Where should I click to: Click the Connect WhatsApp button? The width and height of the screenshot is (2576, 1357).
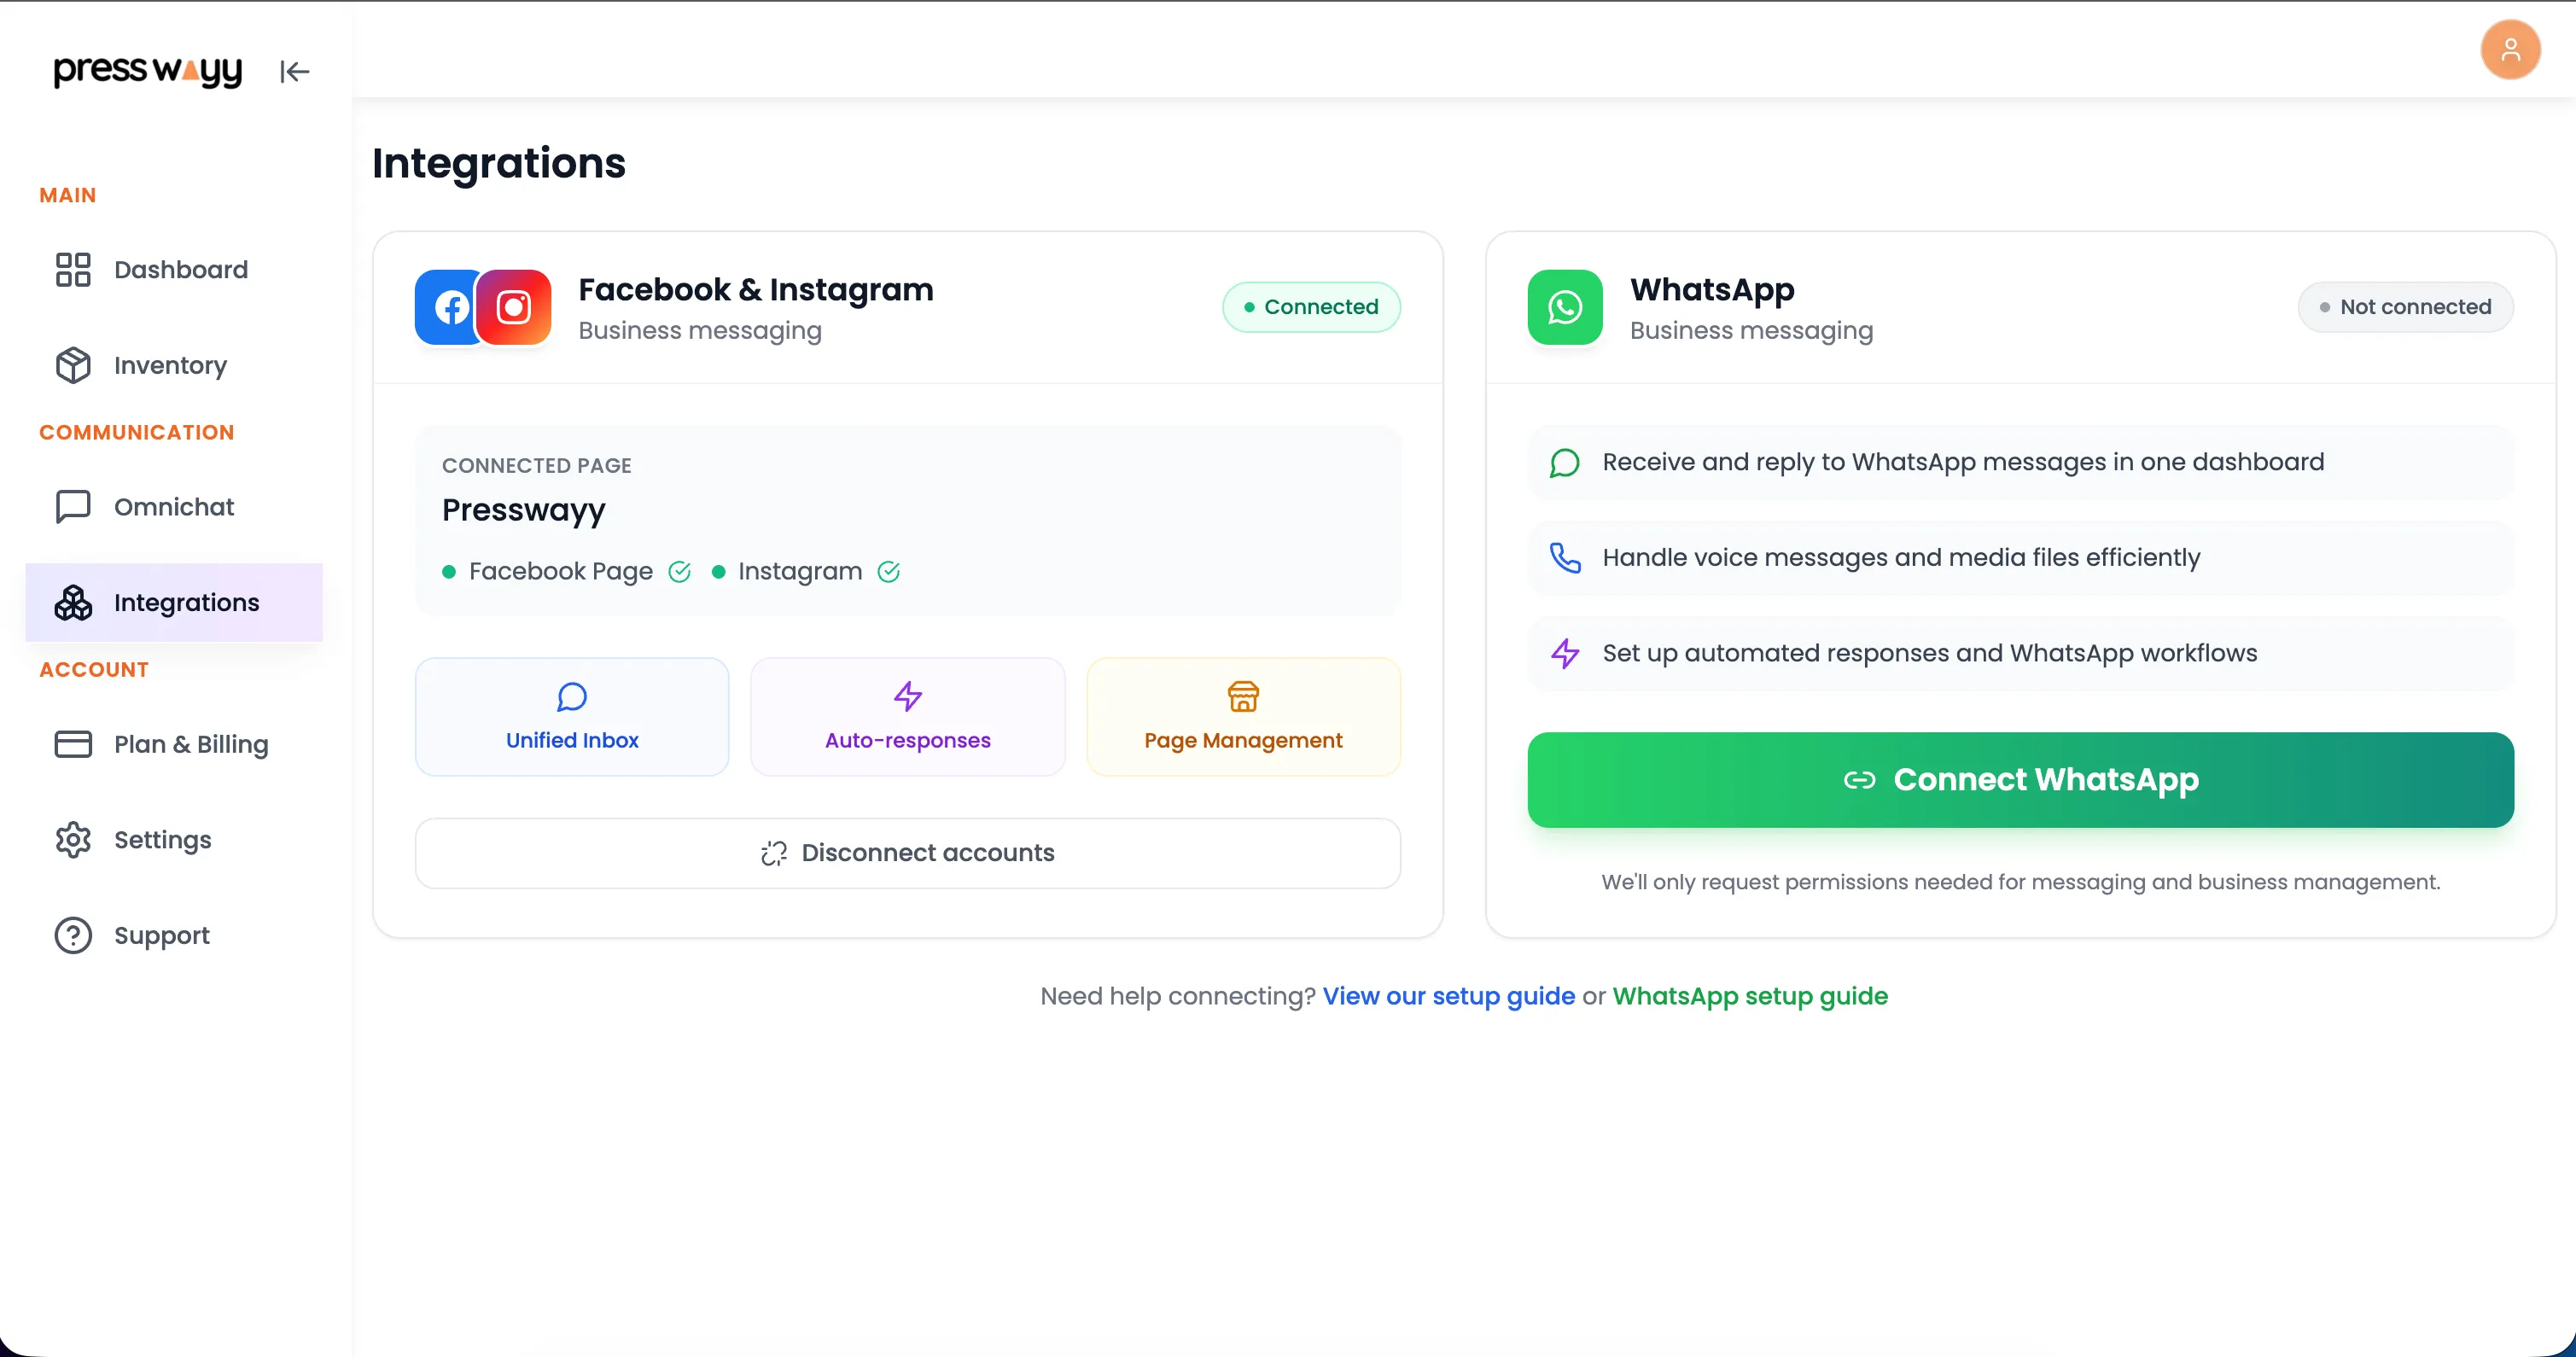pyautogui.click(x=2020, y=780)
